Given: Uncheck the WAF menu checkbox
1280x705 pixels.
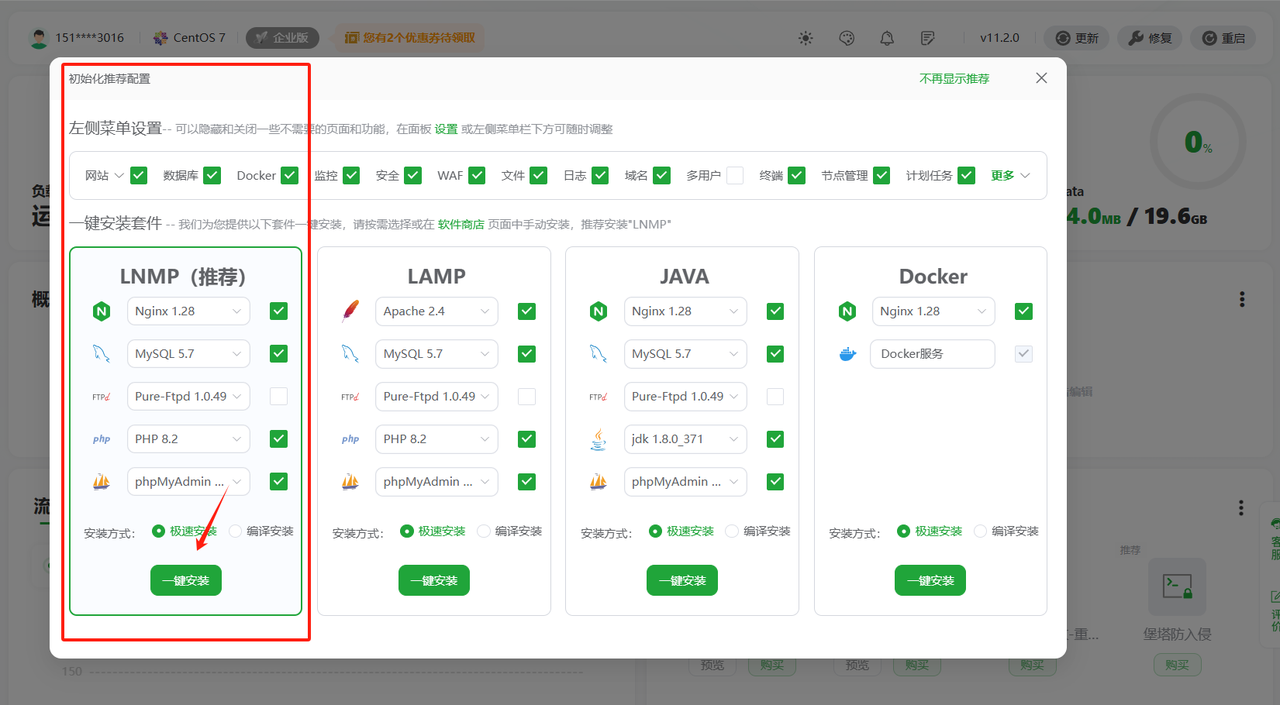Looking at the screenshot, I should click(x=477, y=175).
